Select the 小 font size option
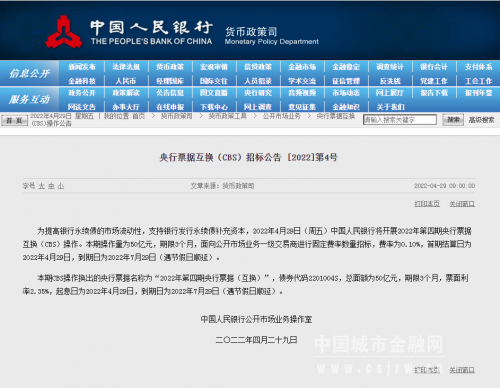500x388 pixels. (61, 186)
